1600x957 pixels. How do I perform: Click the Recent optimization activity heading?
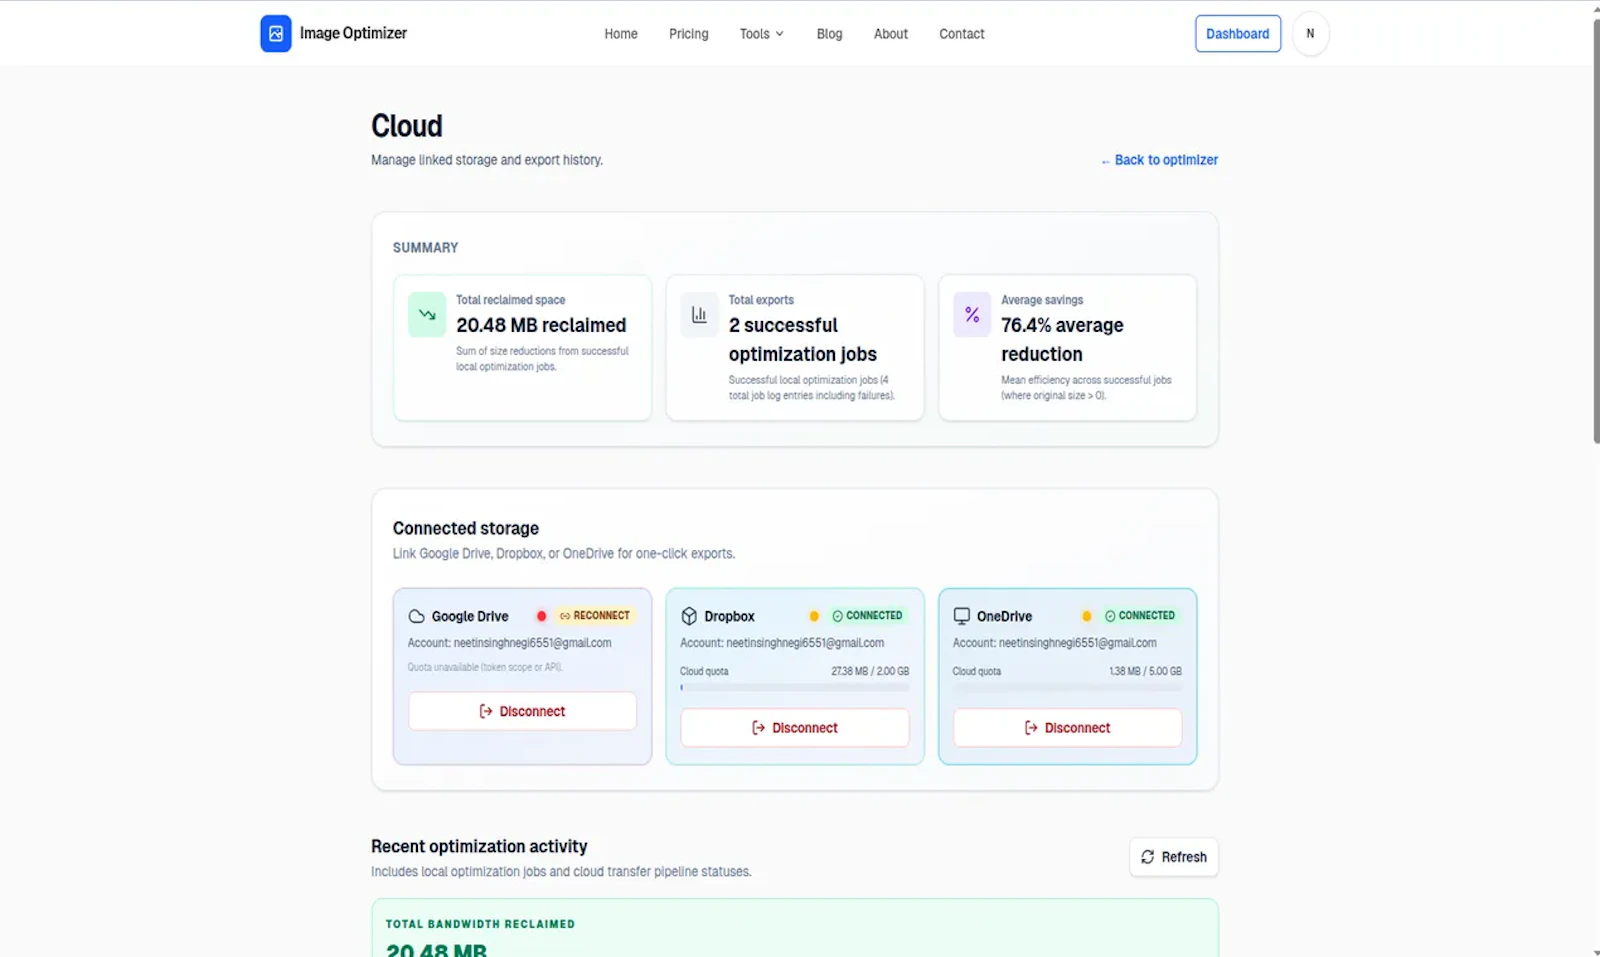[479, 846]
